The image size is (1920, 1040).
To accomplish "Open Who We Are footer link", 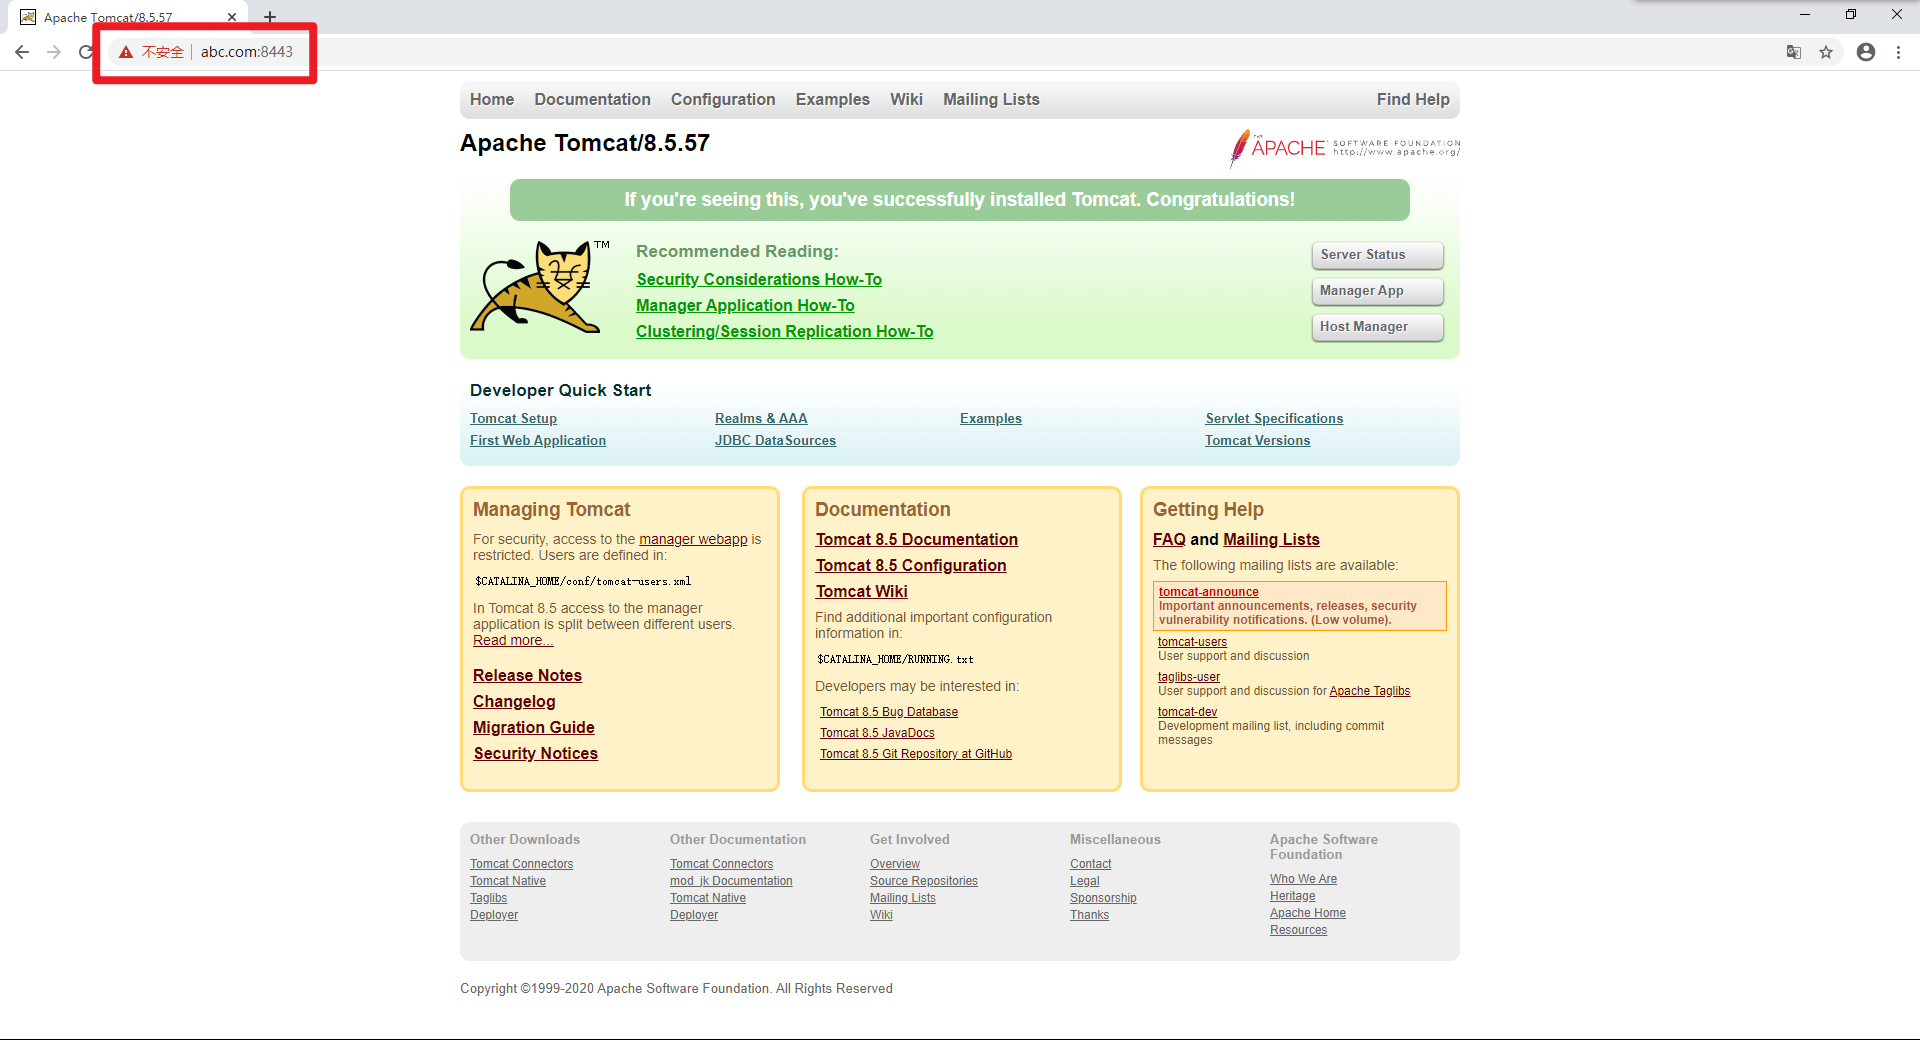I will coord(1303,879).
